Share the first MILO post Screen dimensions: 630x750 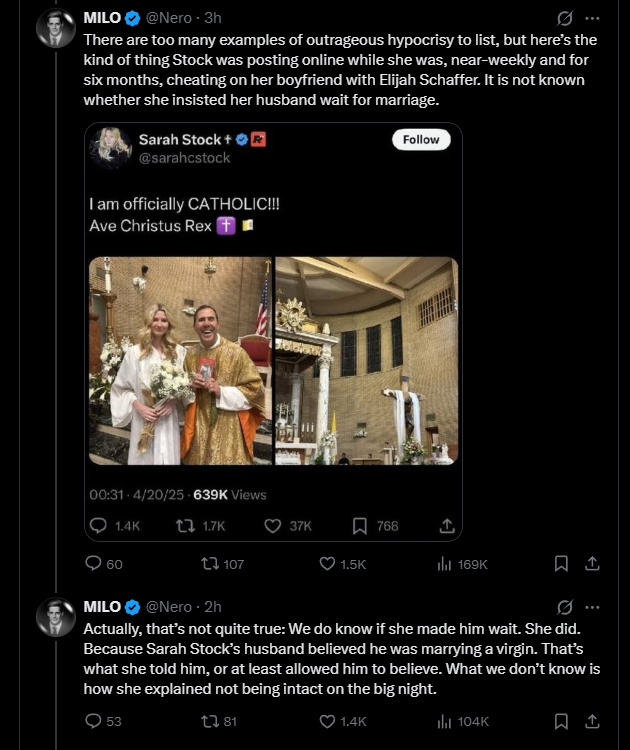(592, 564)
